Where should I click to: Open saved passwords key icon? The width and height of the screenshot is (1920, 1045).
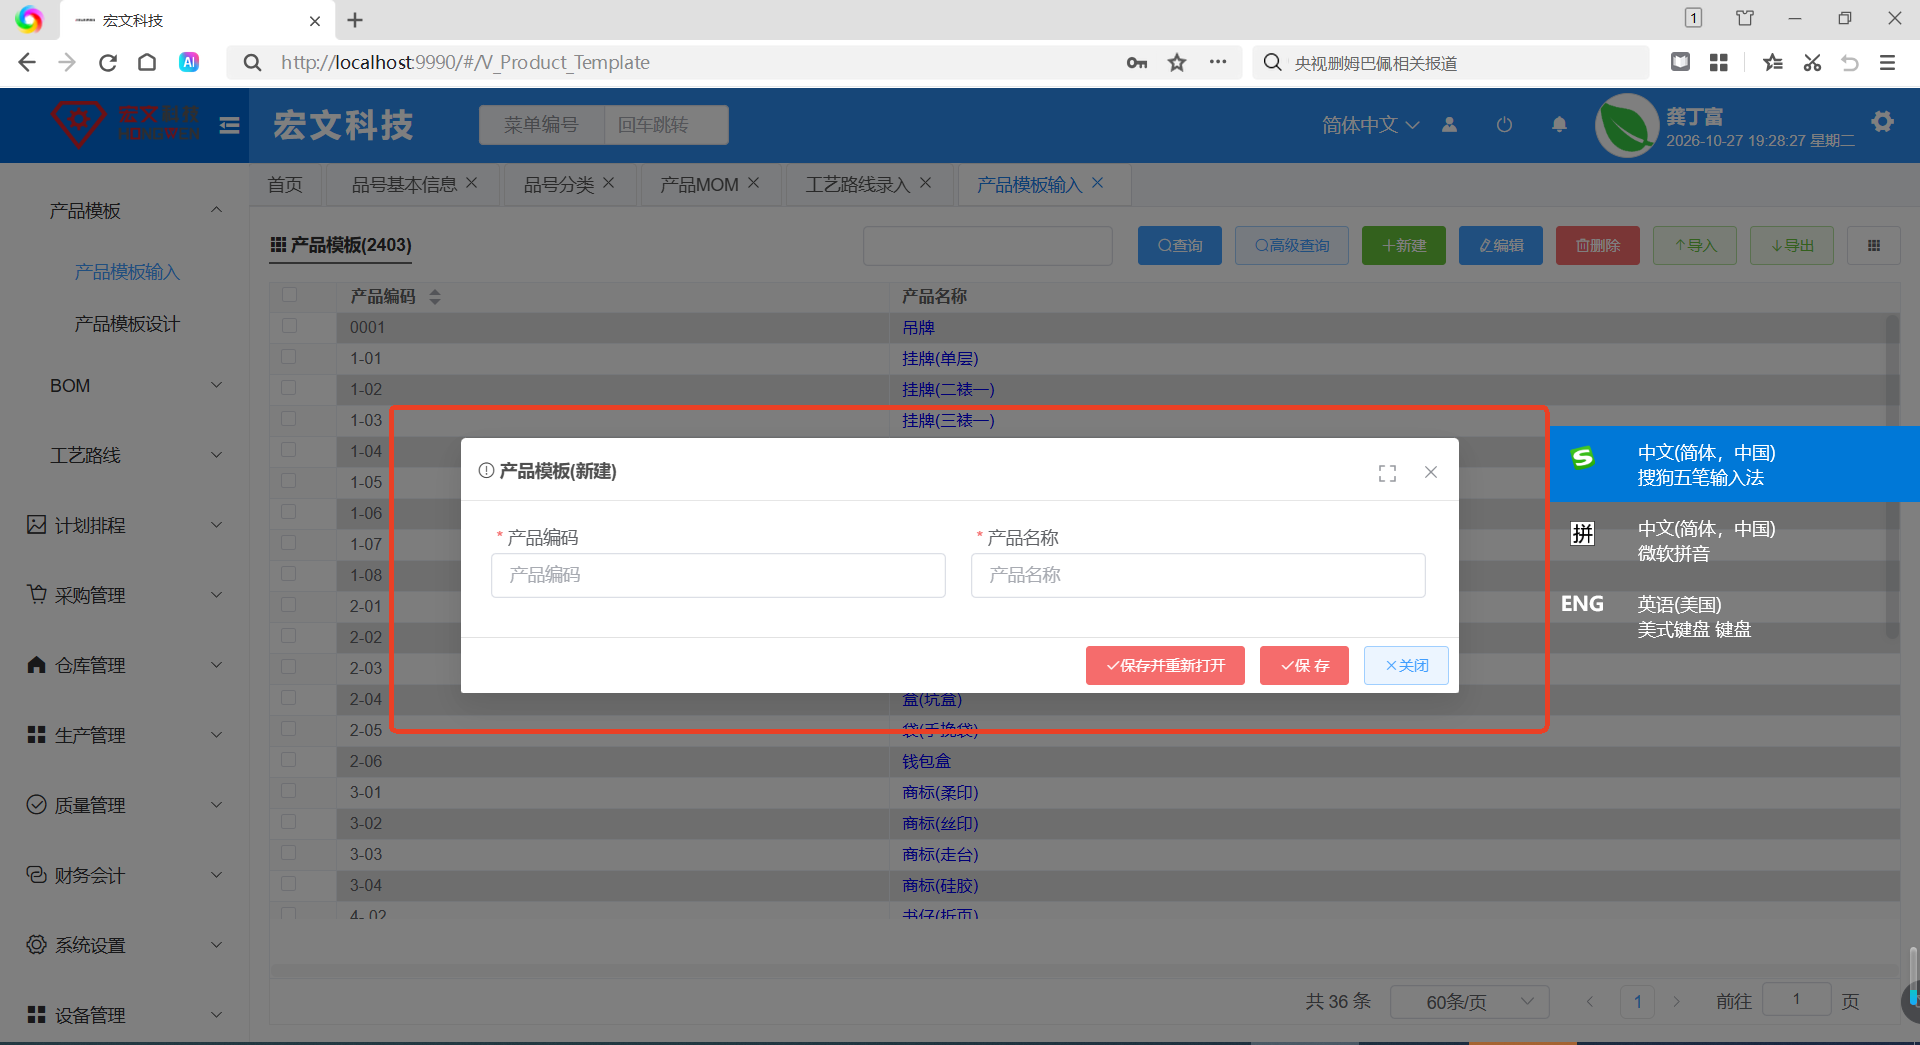(1137, 63)
